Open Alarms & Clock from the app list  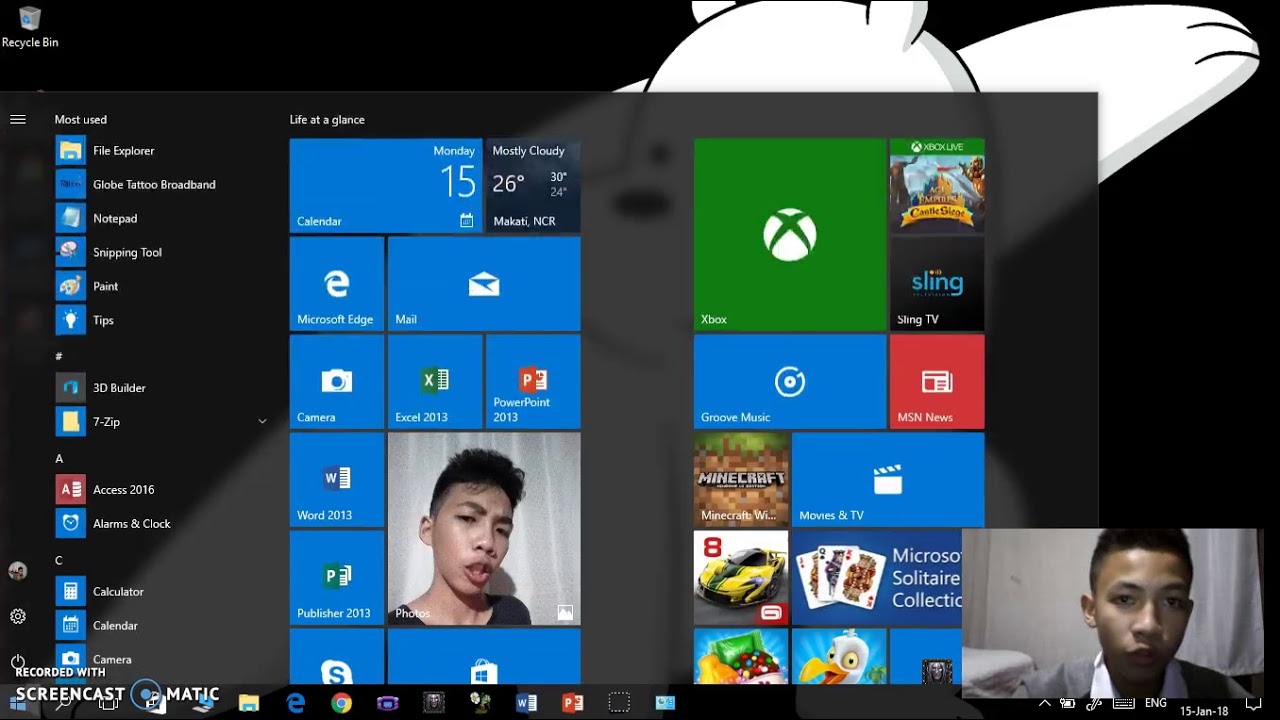[x=162, y=524]
